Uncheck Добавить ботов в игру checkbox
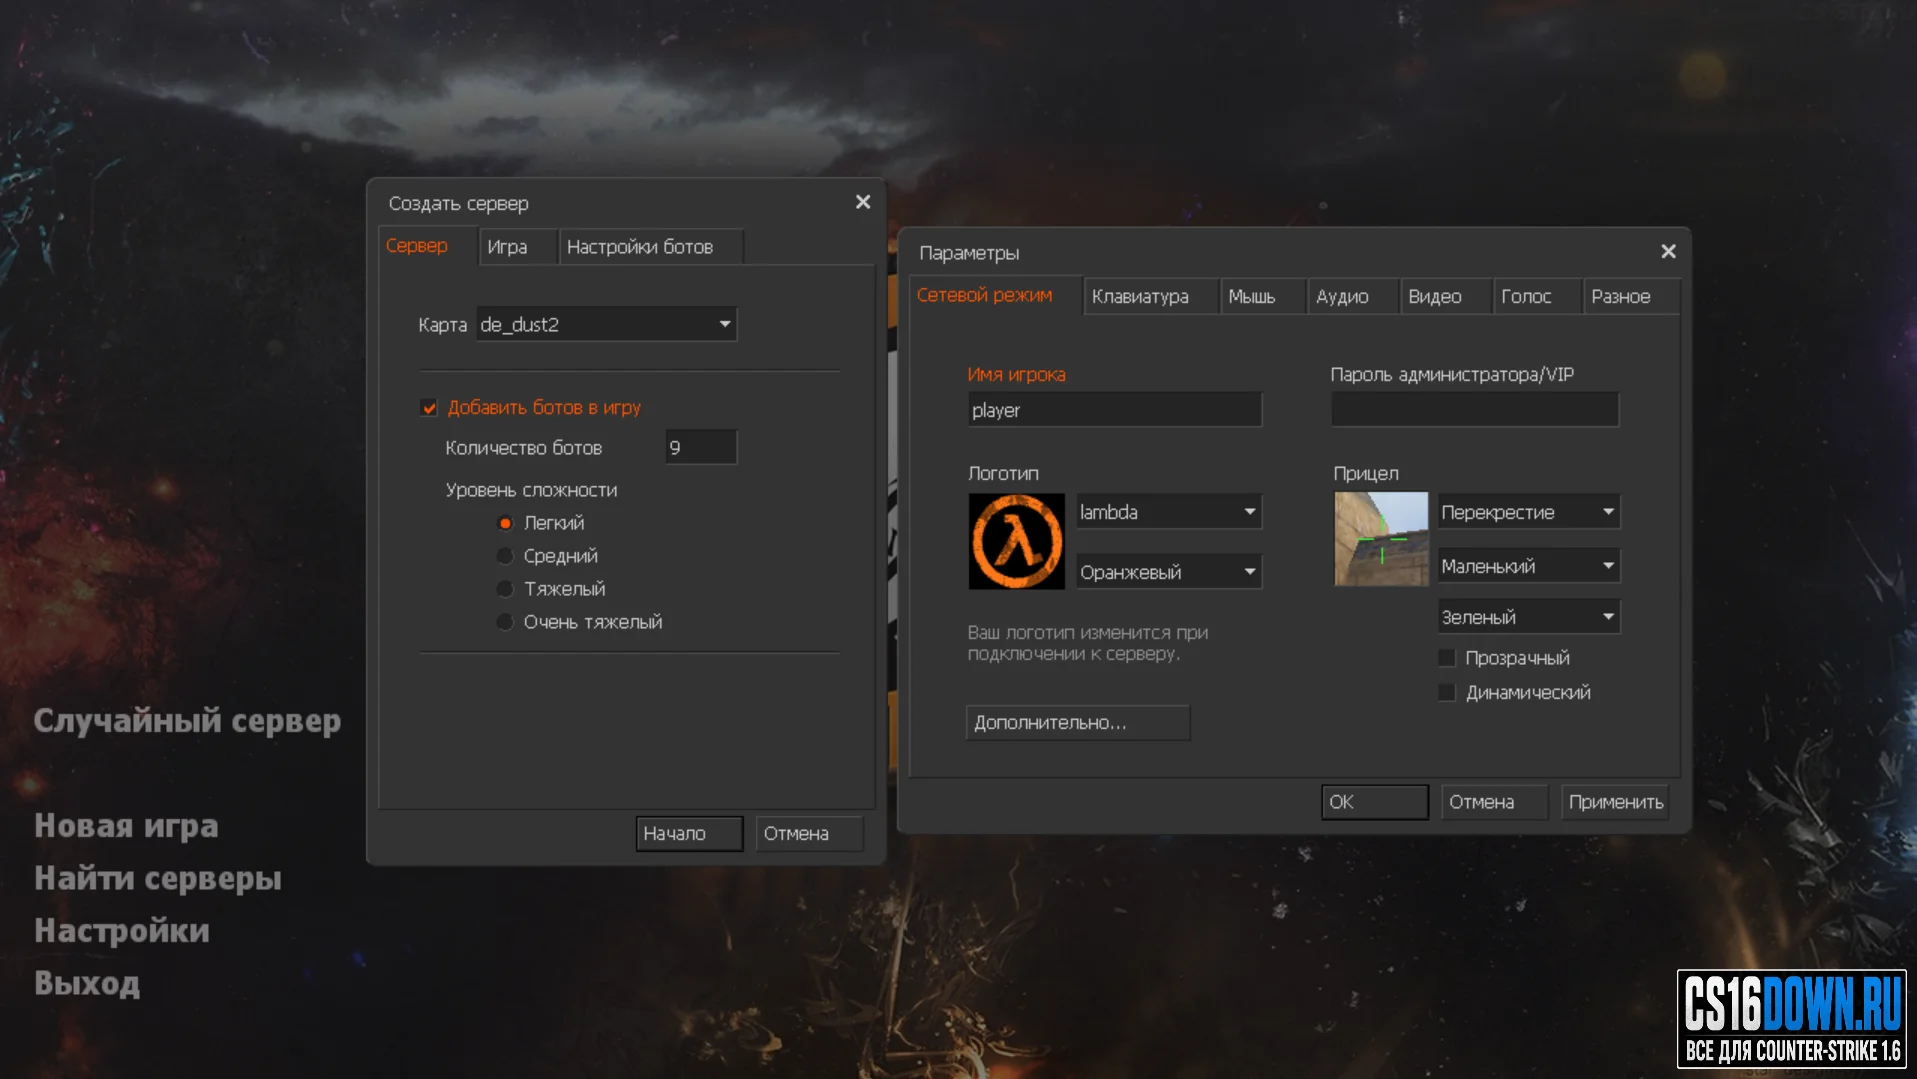The width and height of the screenshot is (1917, 1079). click(429, 408)
